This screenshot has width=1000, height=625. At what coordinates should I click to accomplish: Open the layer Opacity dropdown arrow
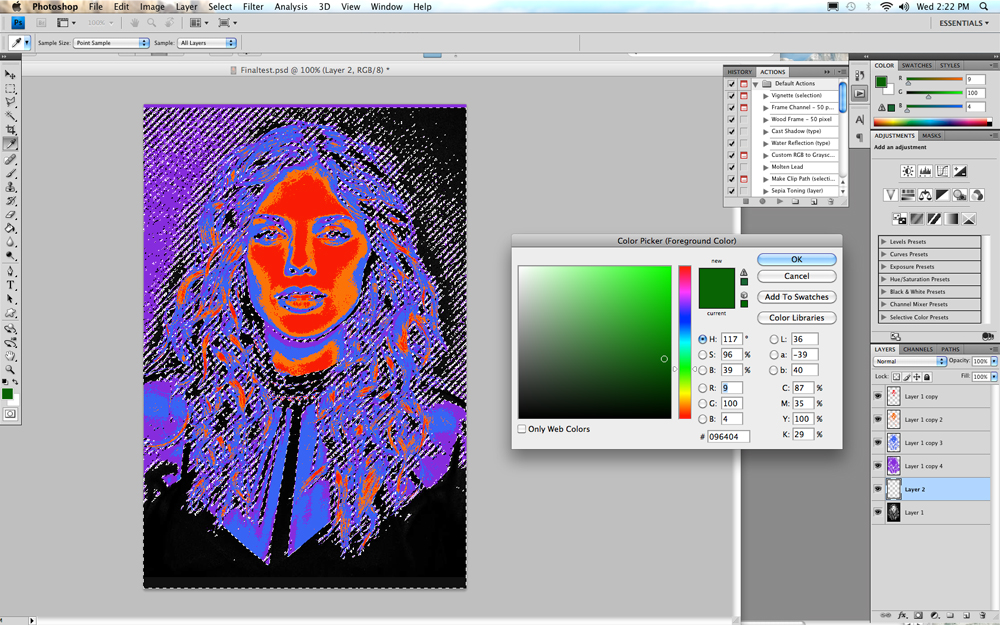pyautogui.click(x=994, y=361)
